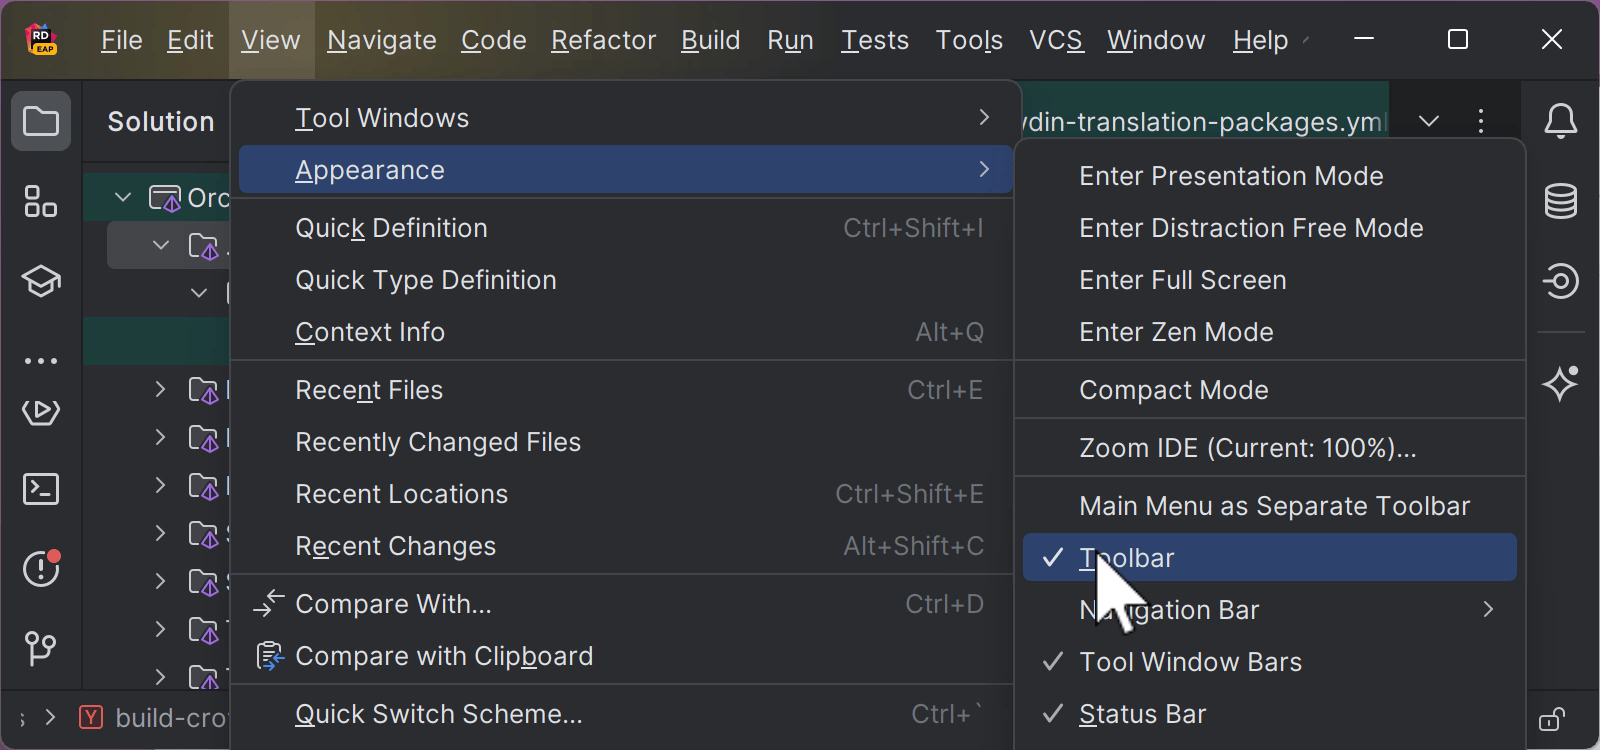1600x750 pixels.
Task: Open the Database tool window icon
Action: pos(1560,201)
